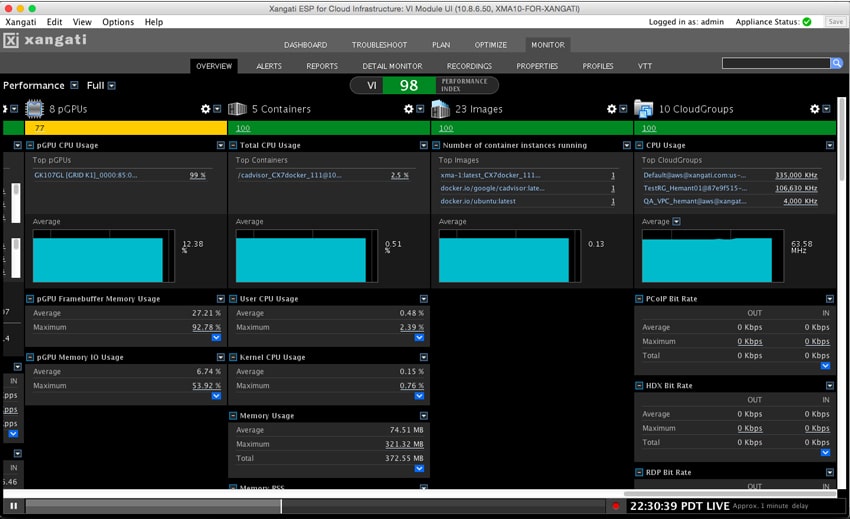Open the pGPUs settings gear

205,109
